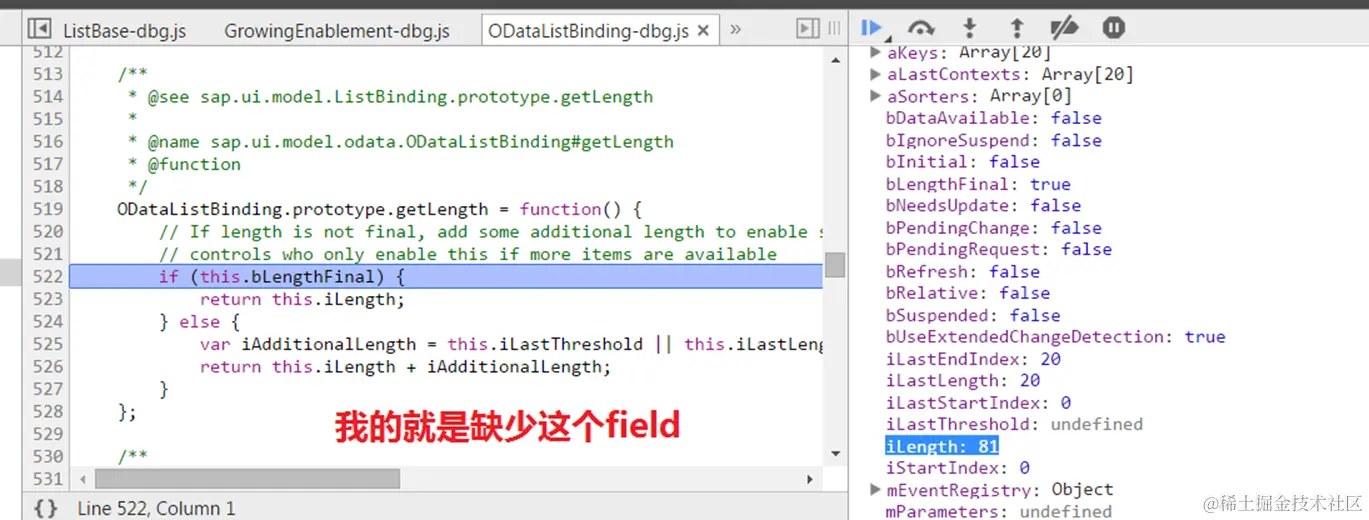Viewport: 1369px width, 520px height.
Task: Click bUseExtendedChangeDetection: true property
Action: pyautogui.click(x=1055, y=337)
